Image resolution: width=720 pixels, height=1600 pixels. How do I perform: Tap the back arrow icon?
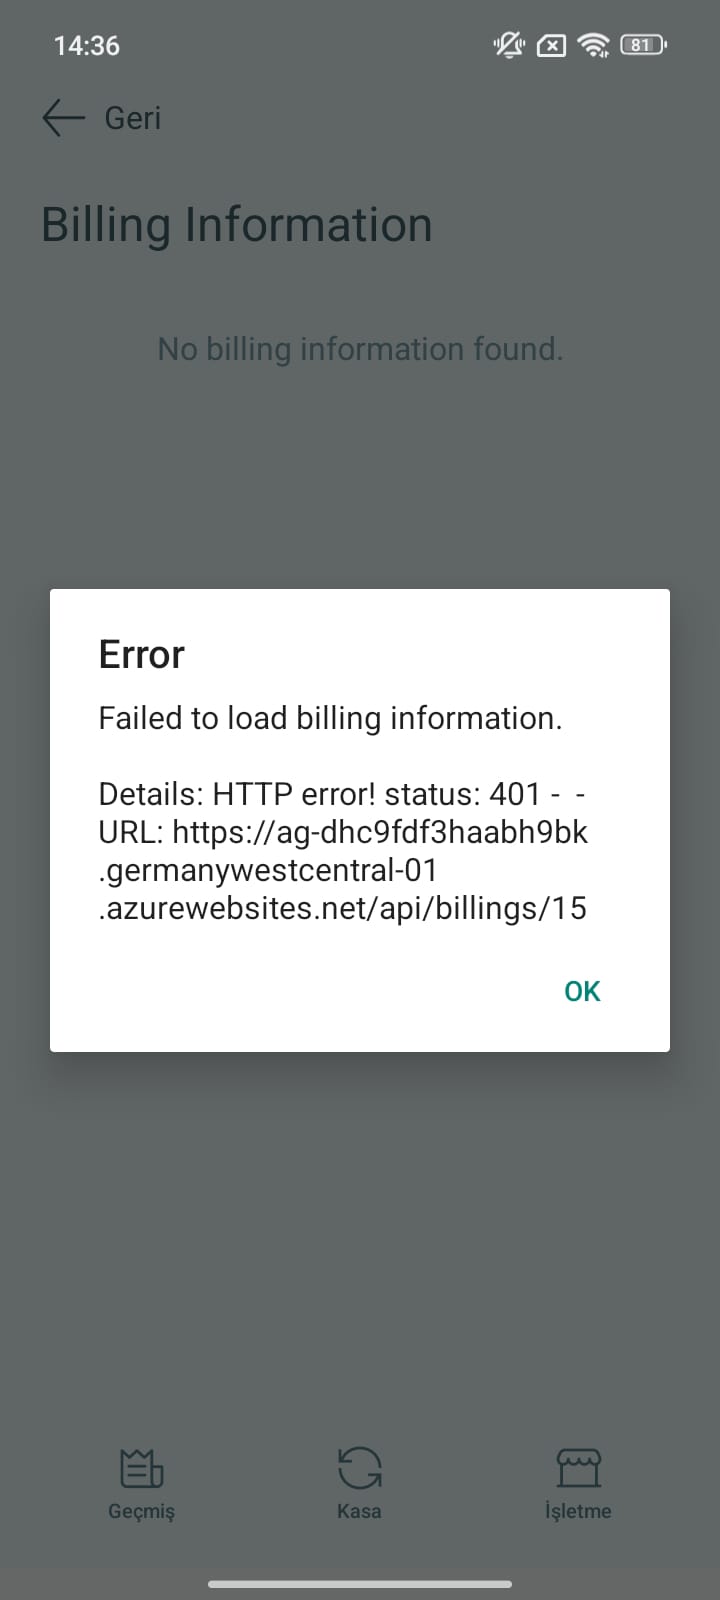(63, 118)
